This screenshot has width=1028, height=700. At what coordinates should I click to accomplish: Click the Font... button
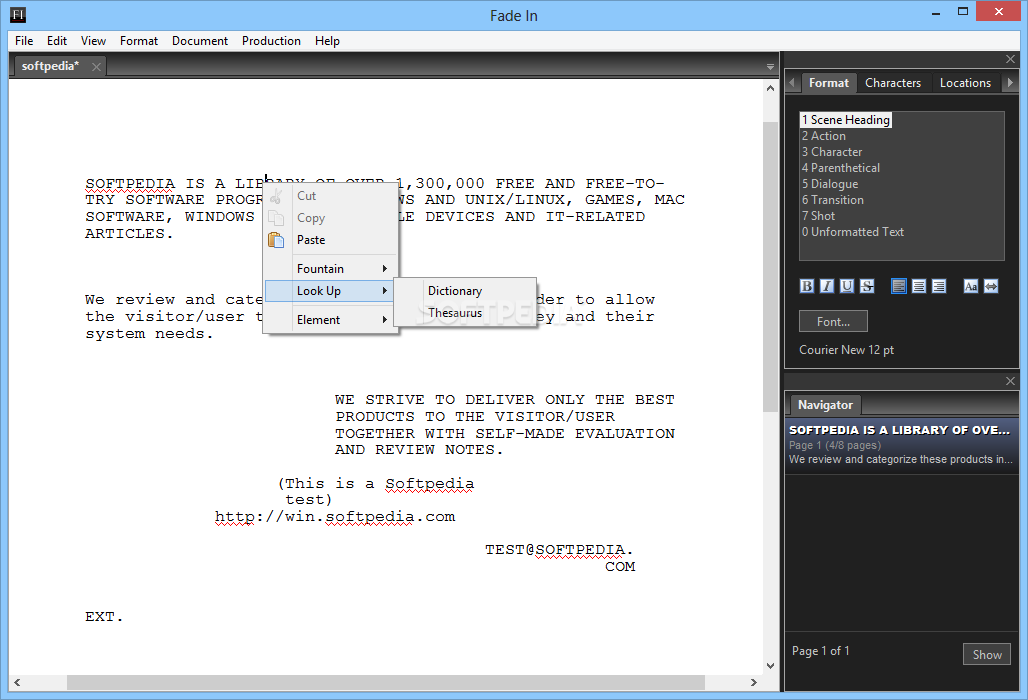[833, 322]
